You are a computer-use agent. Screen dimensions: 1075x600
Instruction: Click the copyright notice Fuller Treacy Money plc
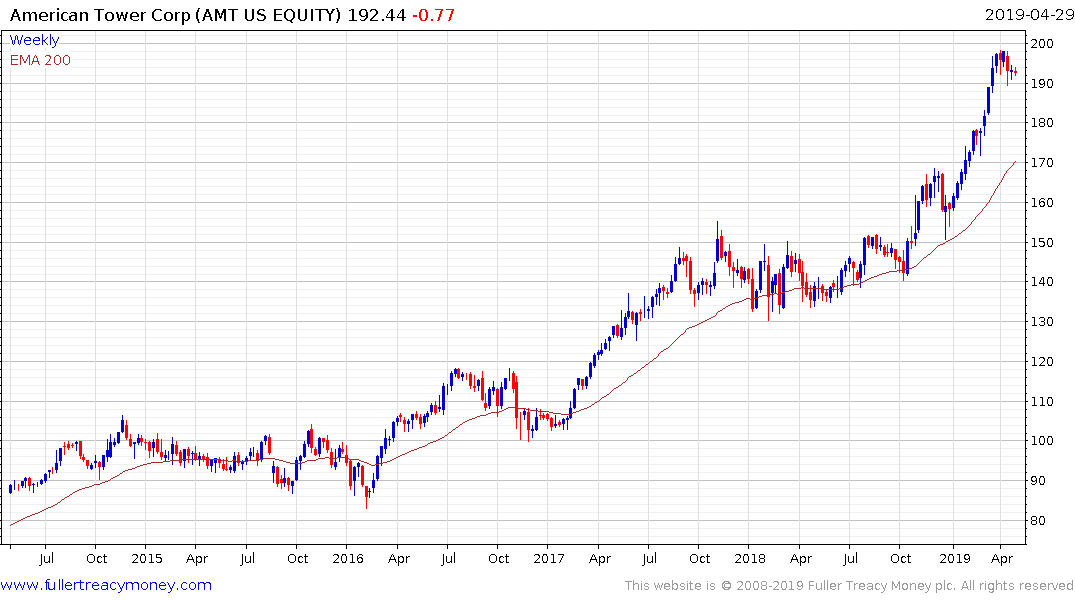[x=849, y=586]
